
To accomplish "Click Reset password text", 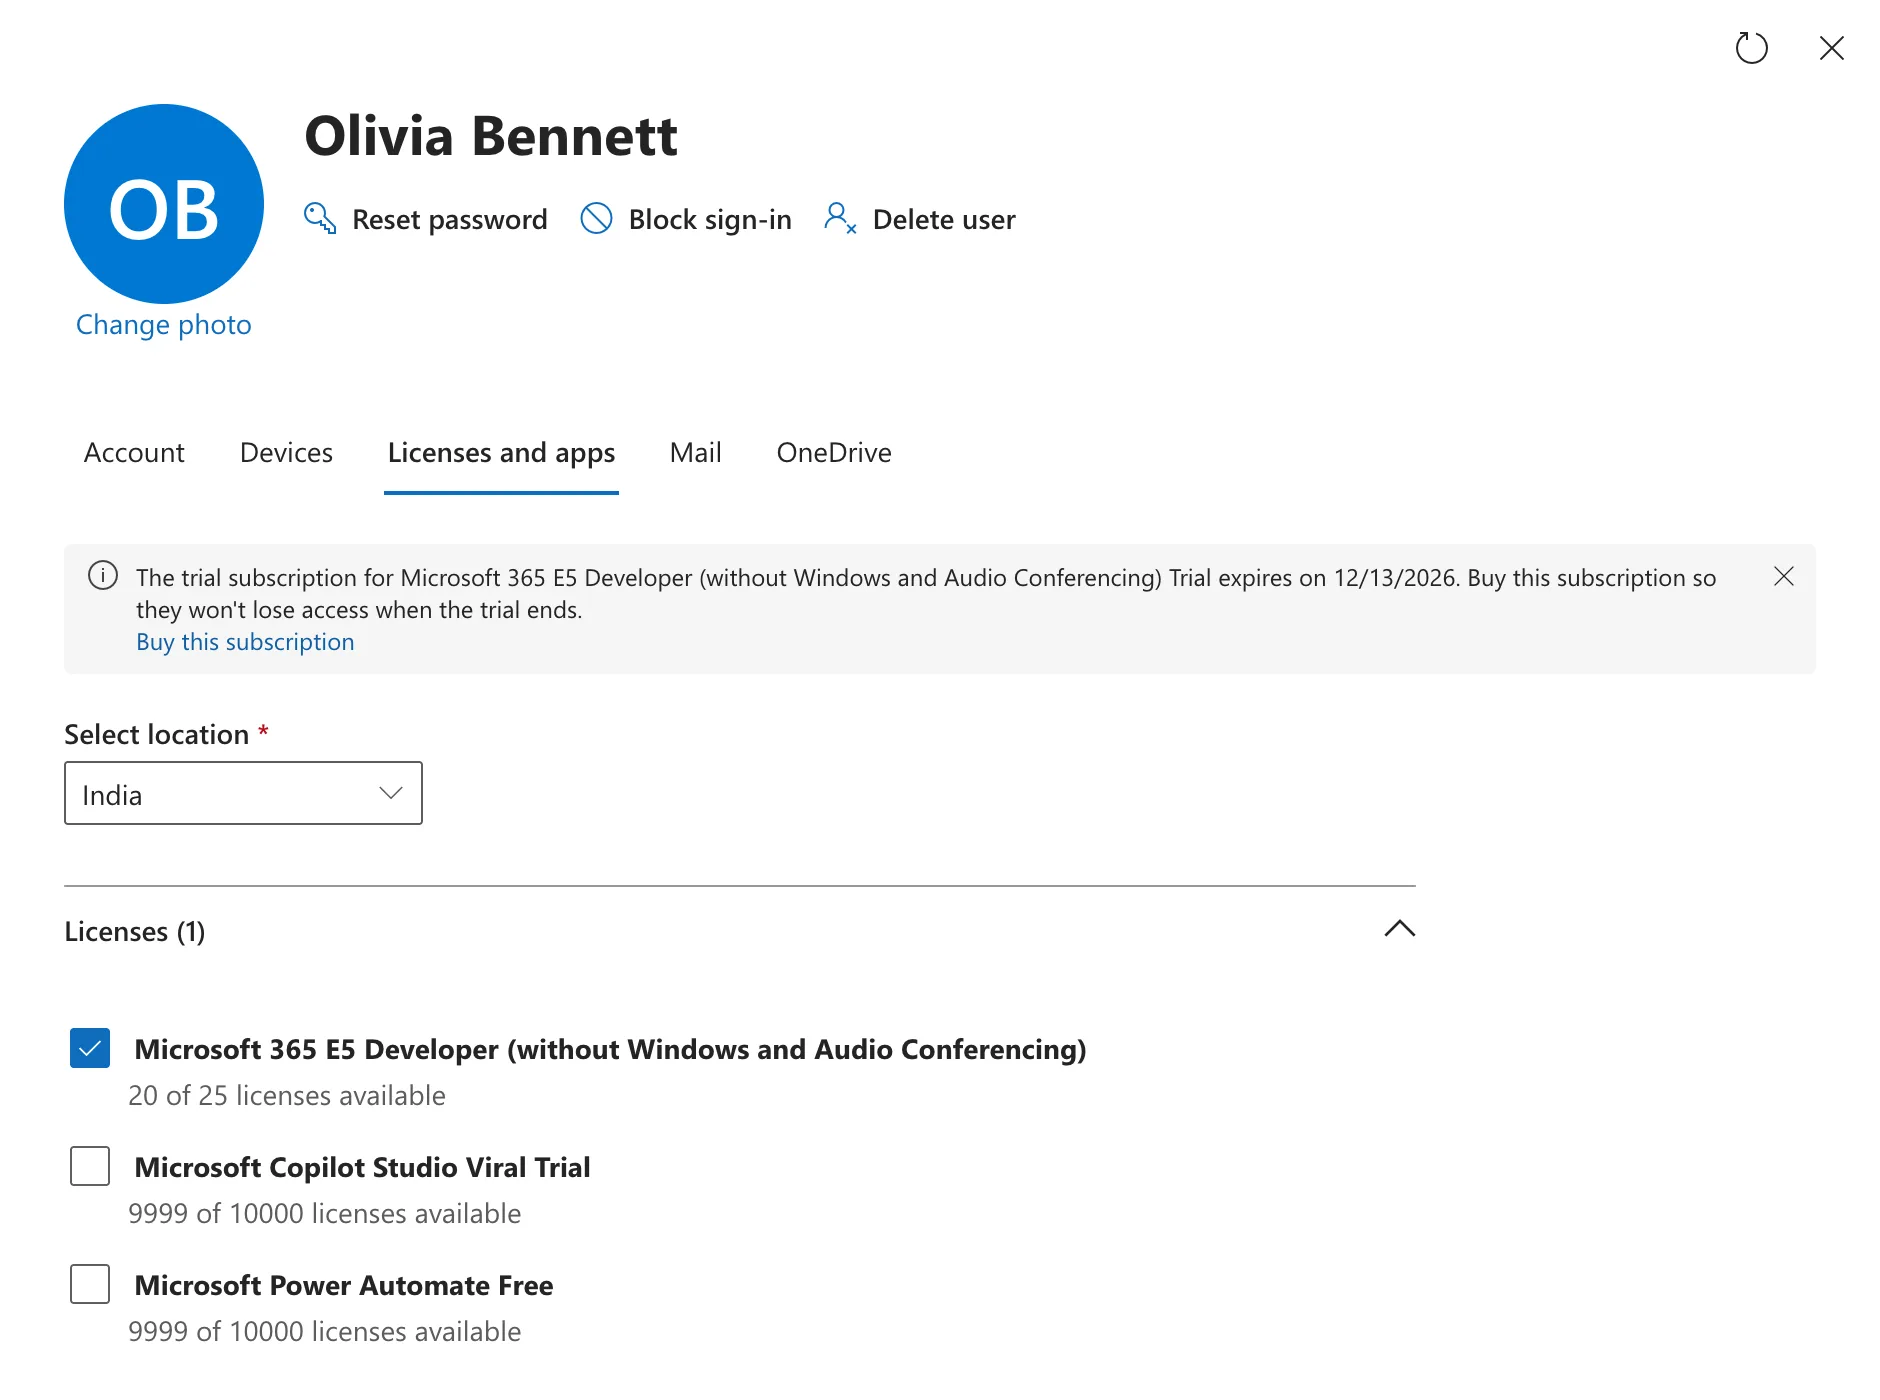I will pyautogui.click(x=450, y=219).
